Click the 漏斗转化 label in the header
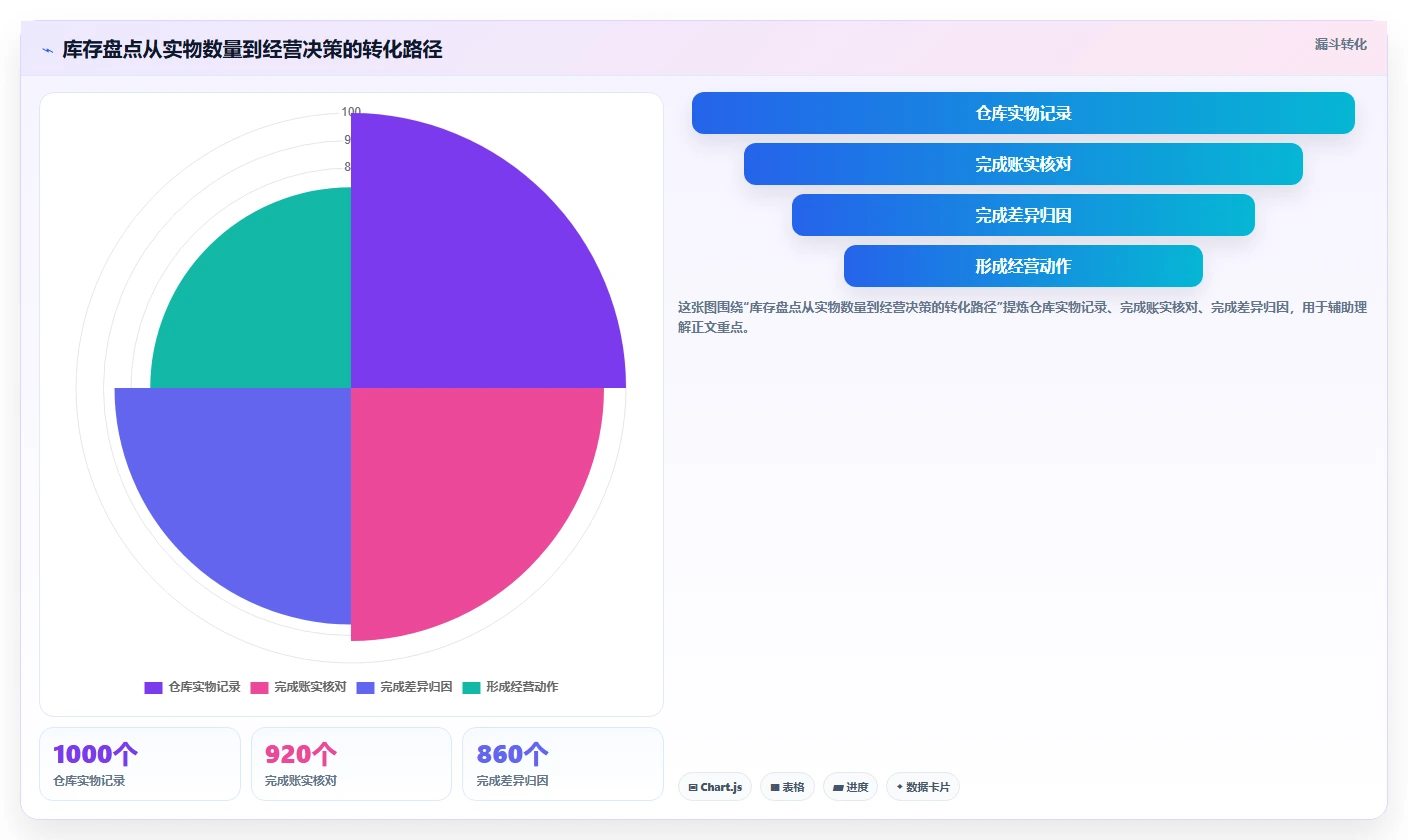Viewport: 1408px width, 840px height. point(1340,44)
